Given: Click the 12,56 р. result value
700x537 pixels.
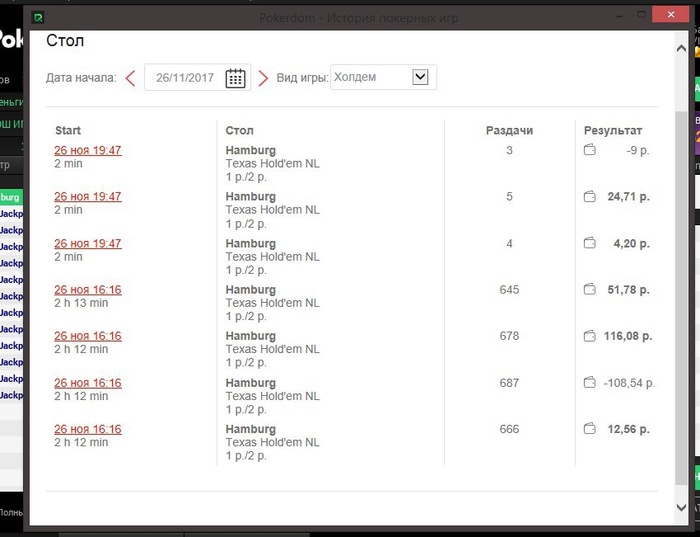Looking at the screenshot, I should click(629, 429).
